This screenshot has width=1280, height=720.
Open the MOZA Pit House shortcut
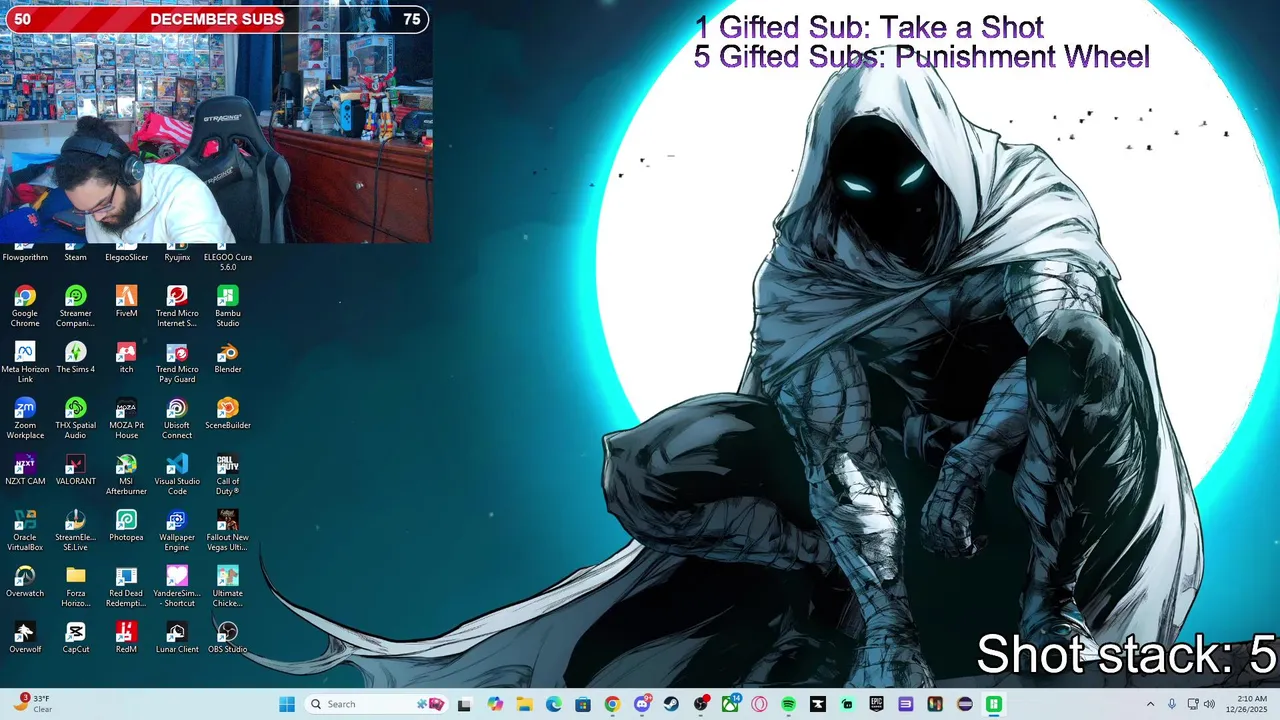[x=126, y=419]
